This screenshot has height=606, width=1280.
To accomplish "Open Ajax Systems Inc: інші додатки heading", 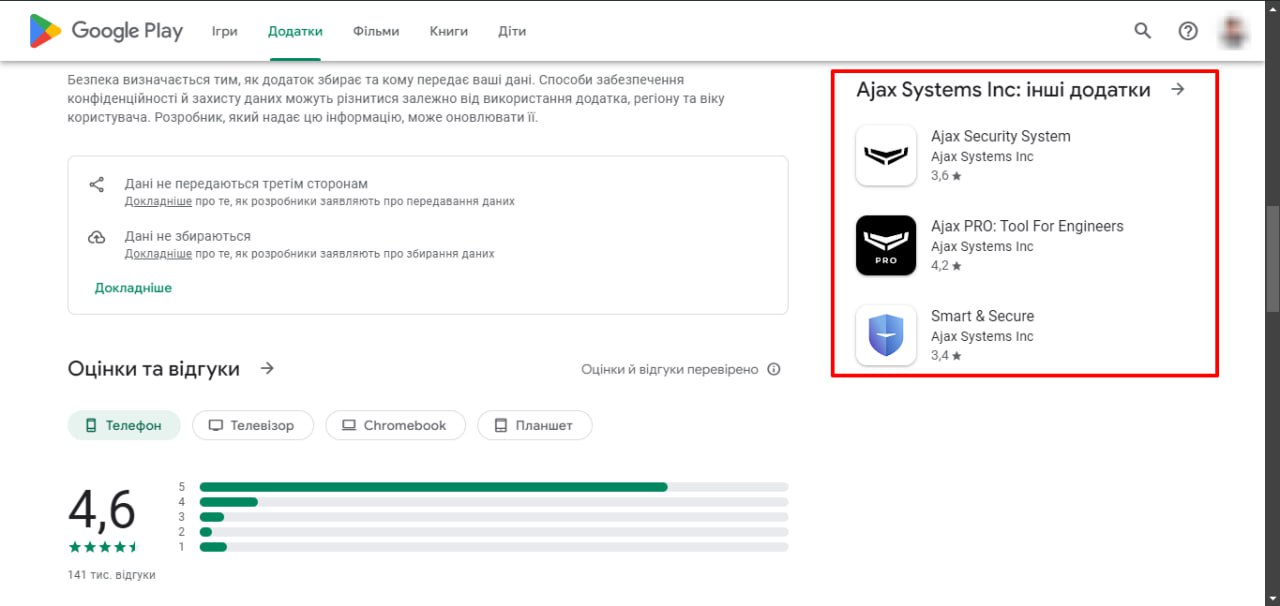I will pos(1003,90).
